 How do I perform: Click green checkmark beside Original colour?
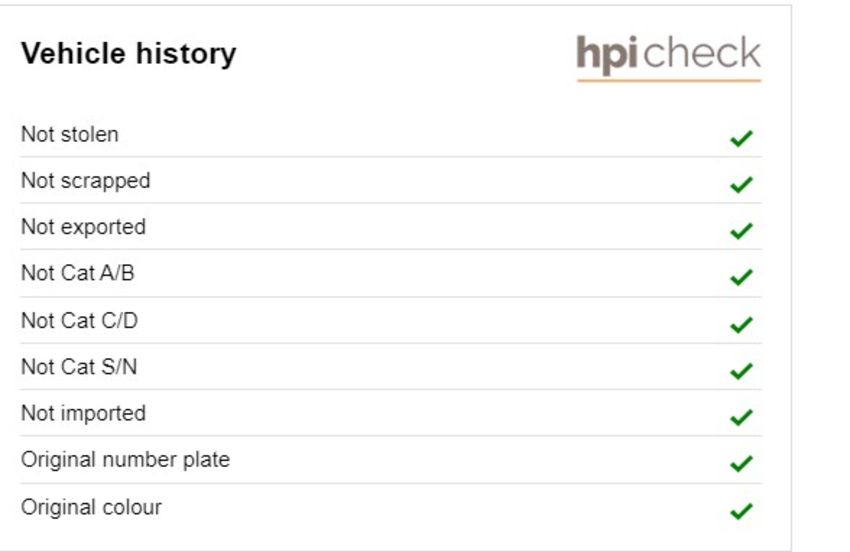[x=741, y=511]
